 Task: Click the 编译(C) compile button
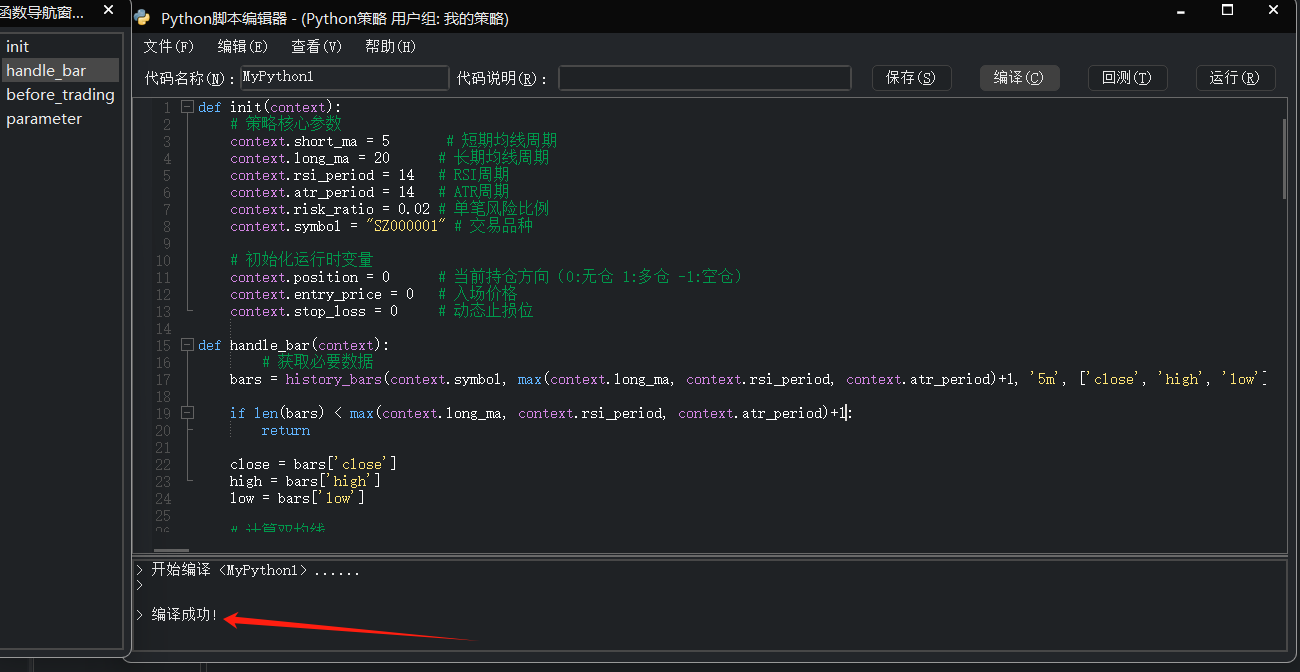[x=1019, y=78]
